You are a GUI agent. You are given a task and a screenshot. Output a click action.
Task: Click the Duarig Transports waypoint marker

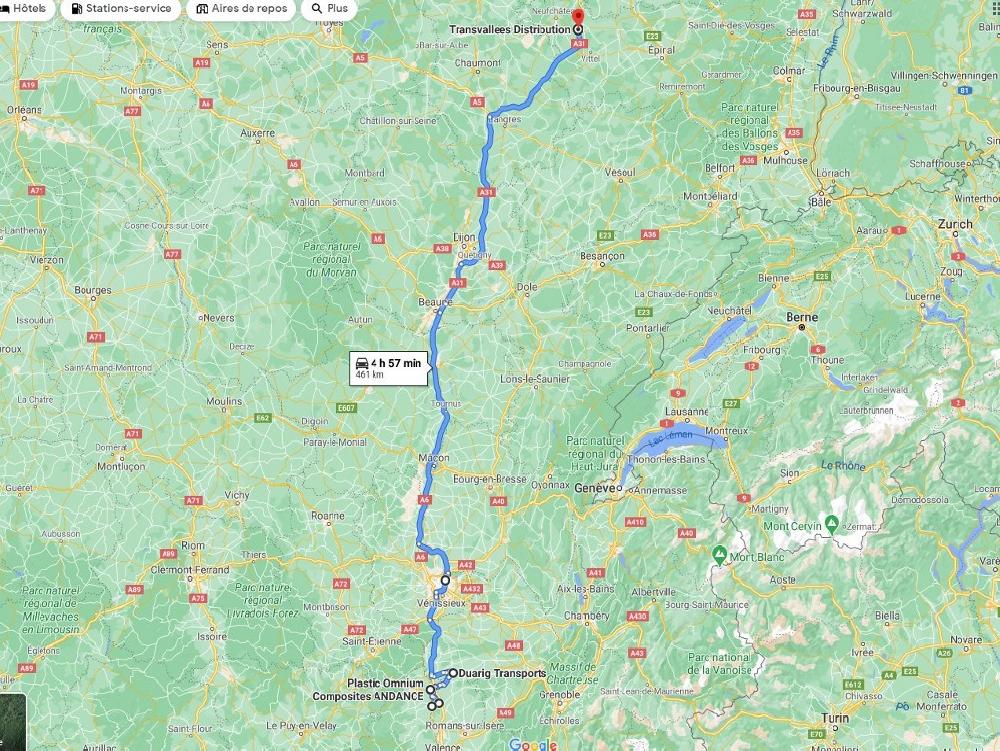tap(453, 673)
